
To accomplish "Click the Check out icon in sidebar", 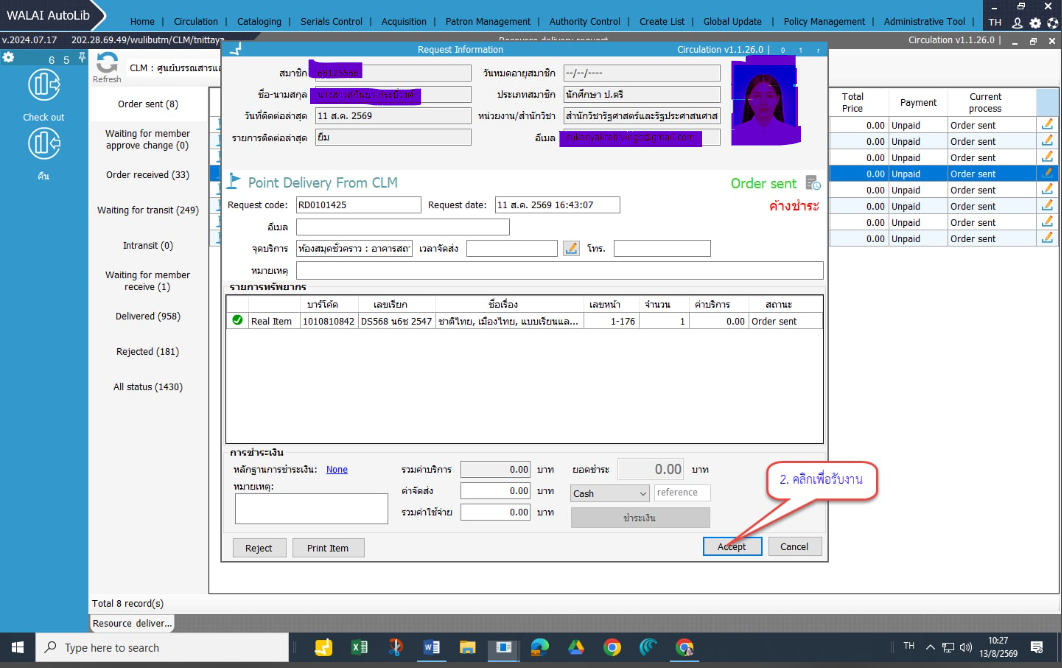I will point(43,85).
